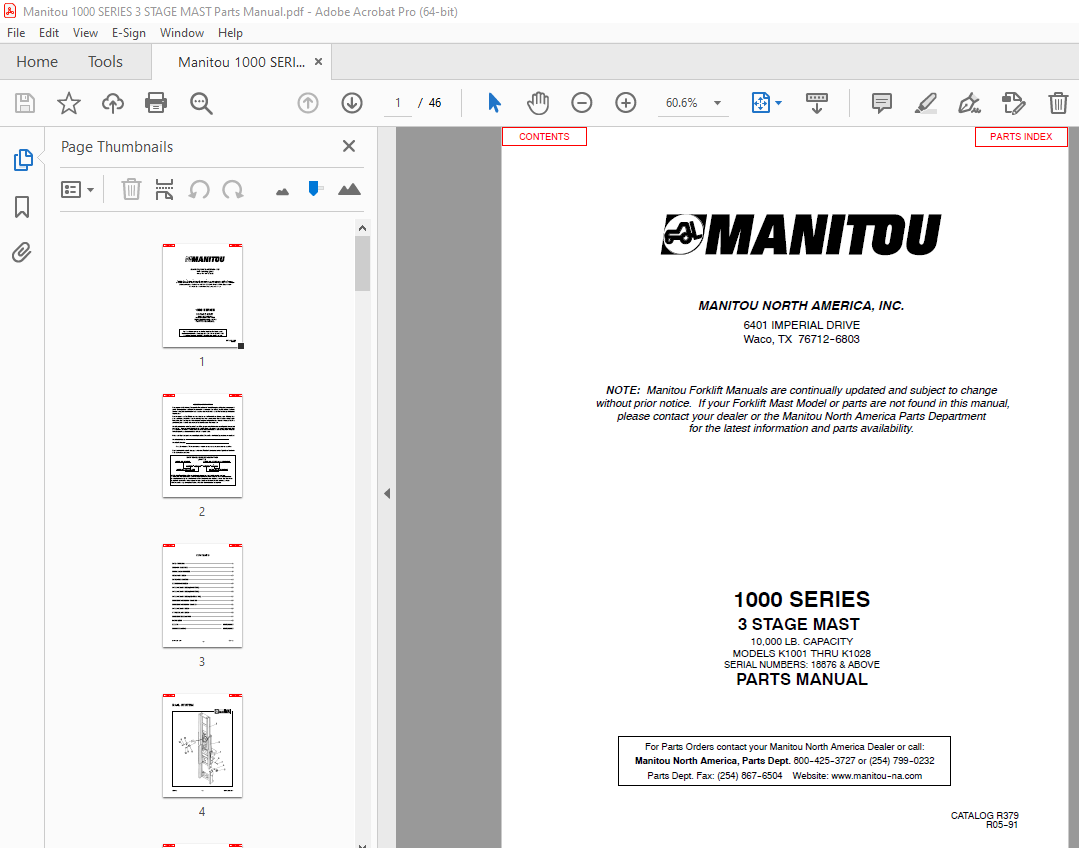Select page 4 thumbnail
The height and width of the screenshot is (848, 1079).
(202, 745)
